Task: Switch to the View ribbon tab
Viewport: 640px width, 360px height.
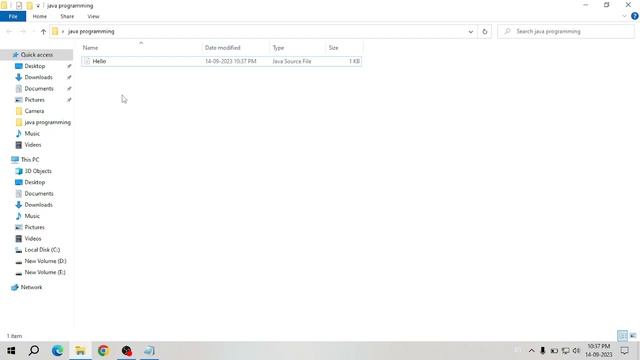Action: [x=93, y=16]
